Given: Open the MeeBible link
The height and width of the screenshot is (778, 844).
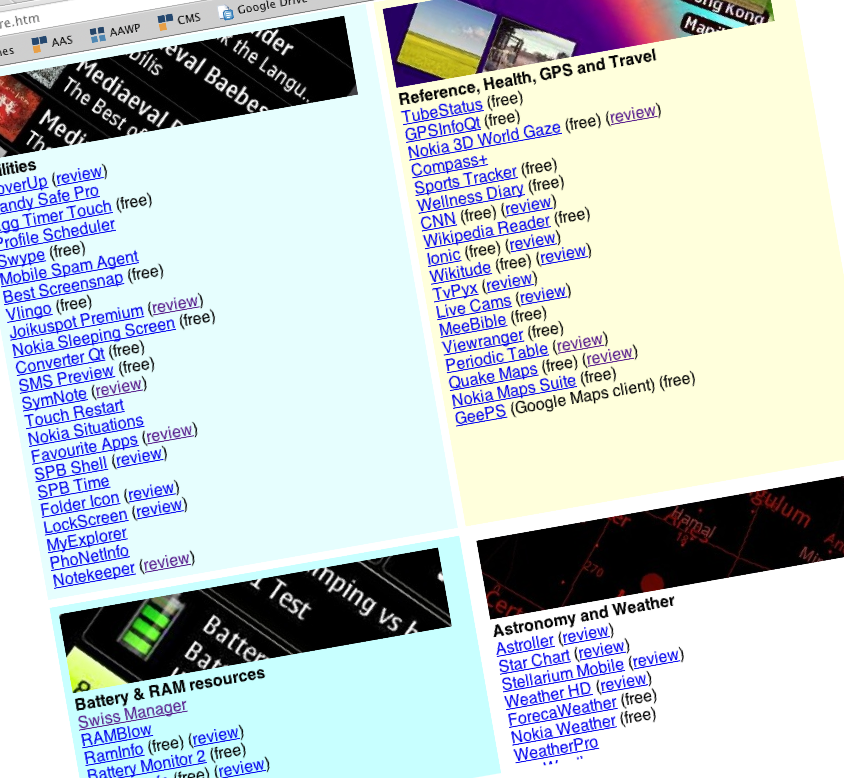Looking at the screenshot, I should coord(473,326).
